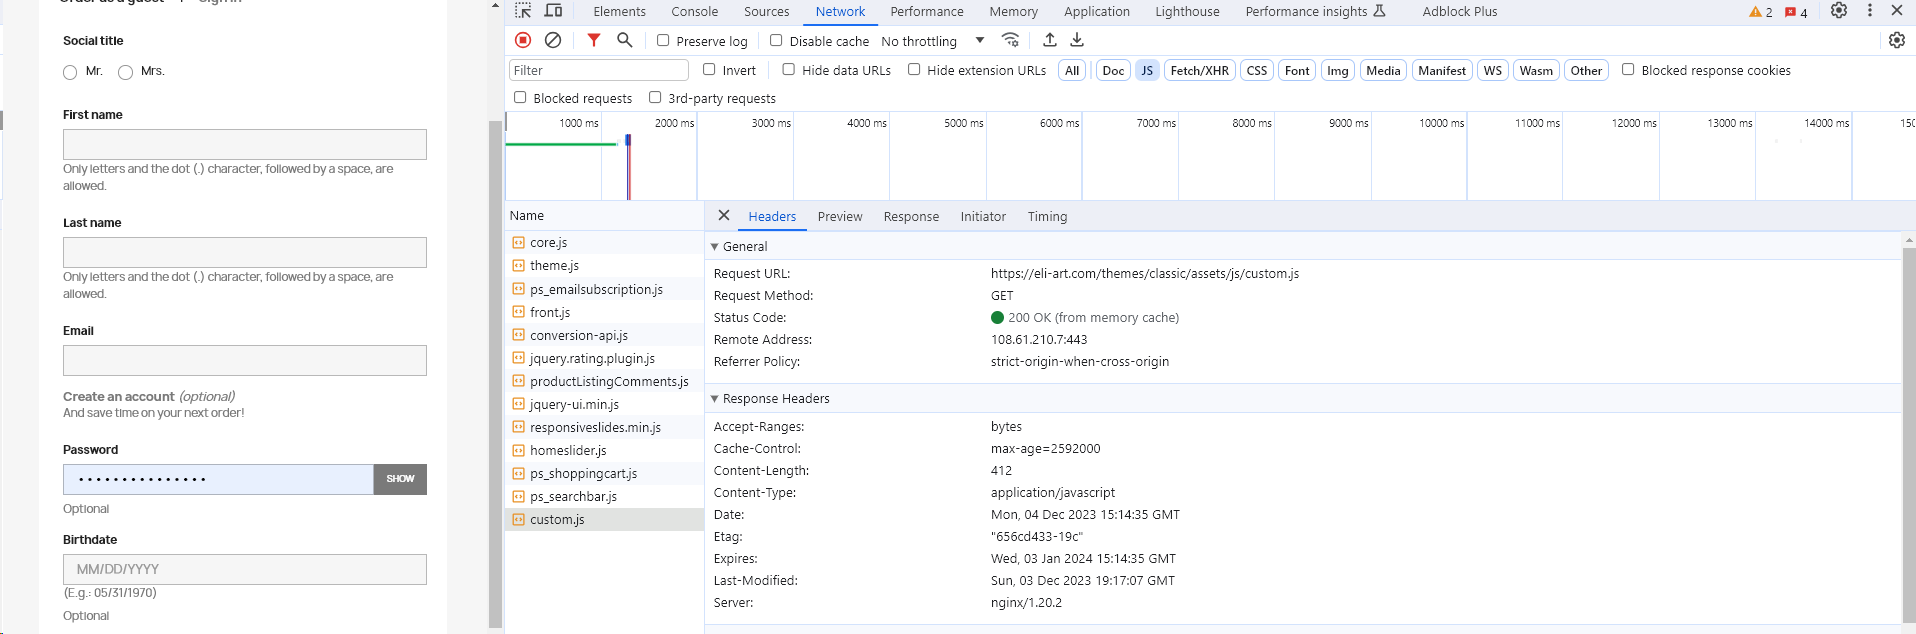
Task: Select the Mrs. radio button
Action: 126,72
